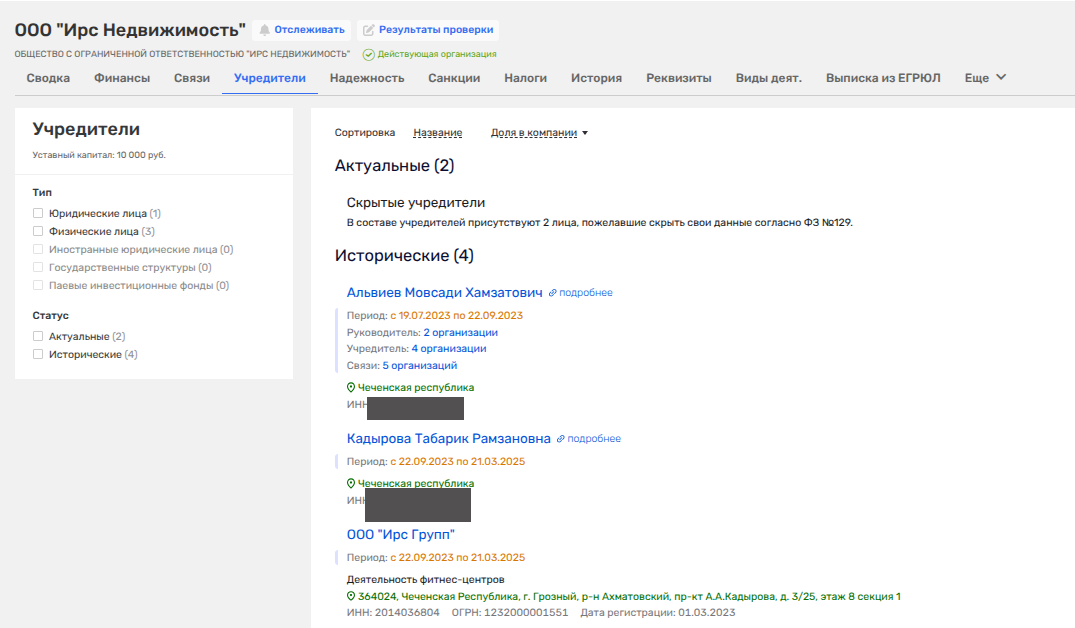The width and height of the screenshot is (1075, 628).
Task: Click location pin under Альвиев Мовсади Хамзатович
Action: pos(351,387)
